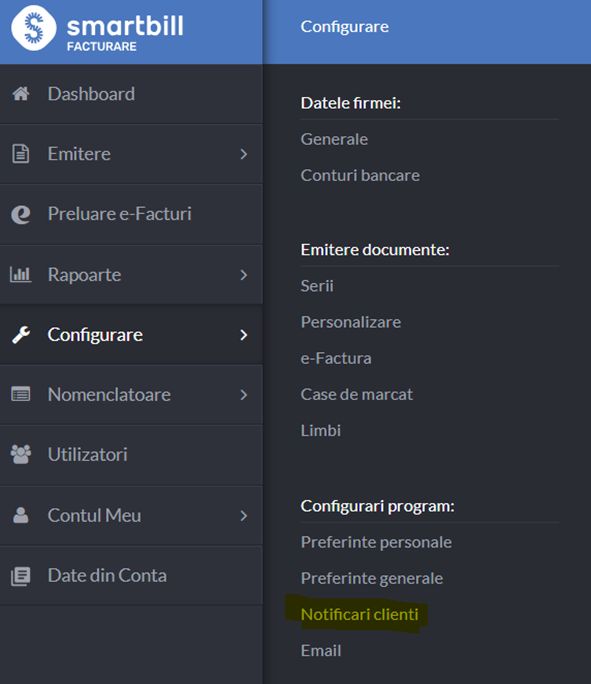Open Notificari clienti settings

(x=359, y=614)
